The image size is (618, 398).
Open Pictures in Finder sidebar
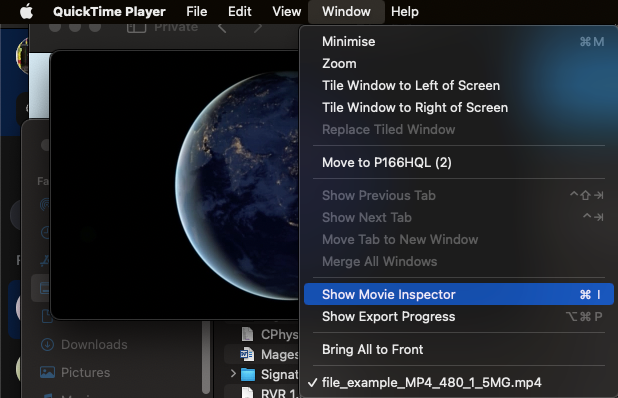click(x=86, y=372)
